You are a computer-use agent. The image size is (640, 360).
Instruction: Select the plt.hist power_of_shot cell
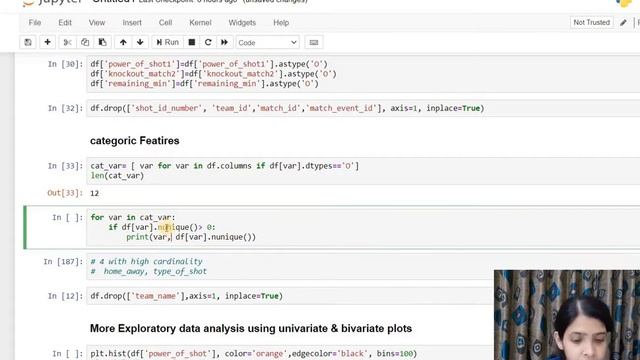point(290,353)
